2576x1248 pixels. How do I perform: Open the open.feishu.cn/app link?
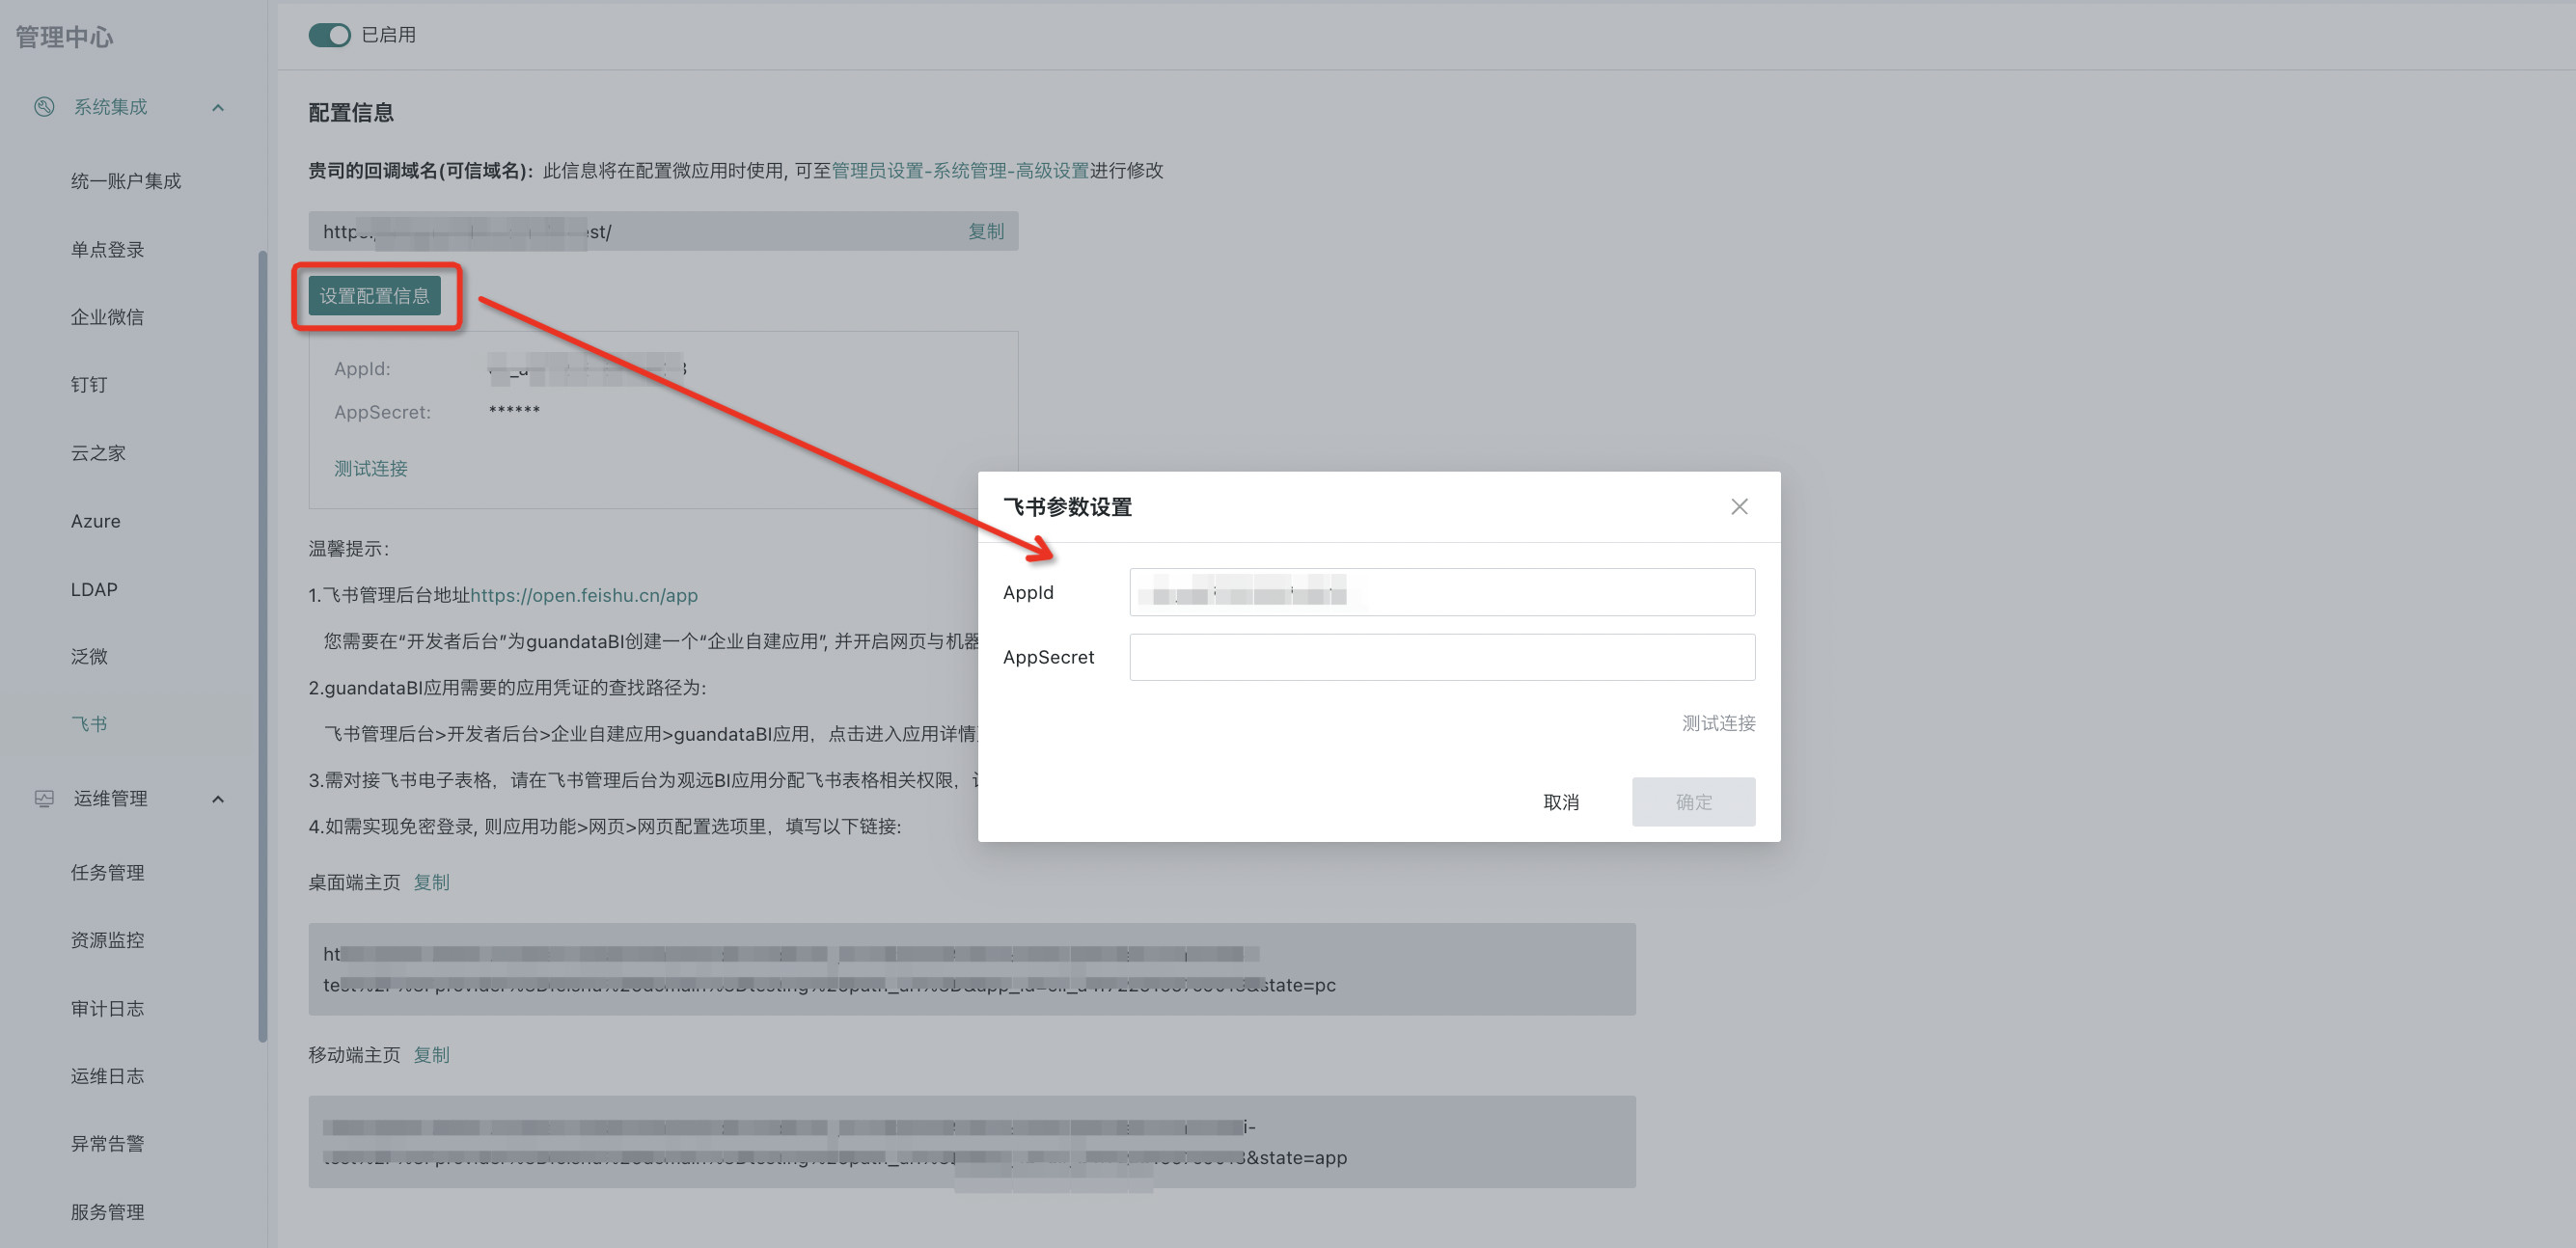(x=584, y=595)
